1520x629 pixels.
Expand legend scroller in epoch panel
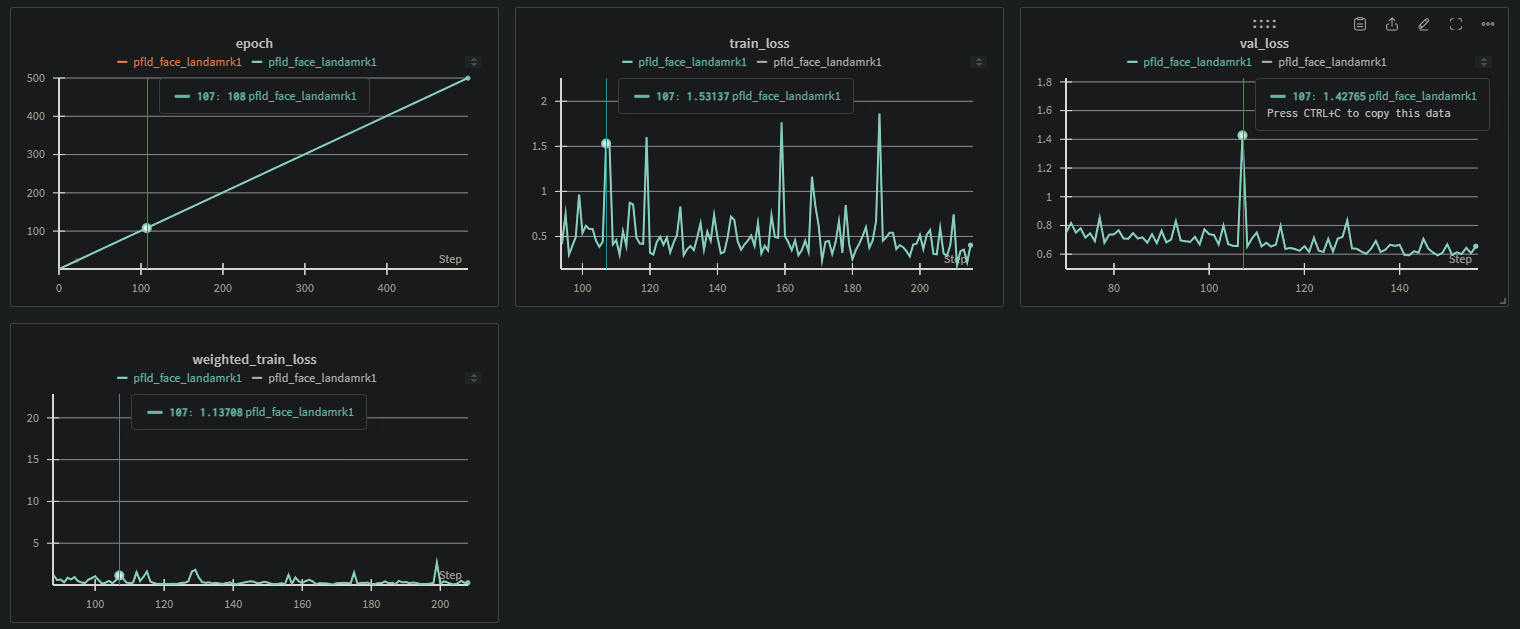pos(474,62)
